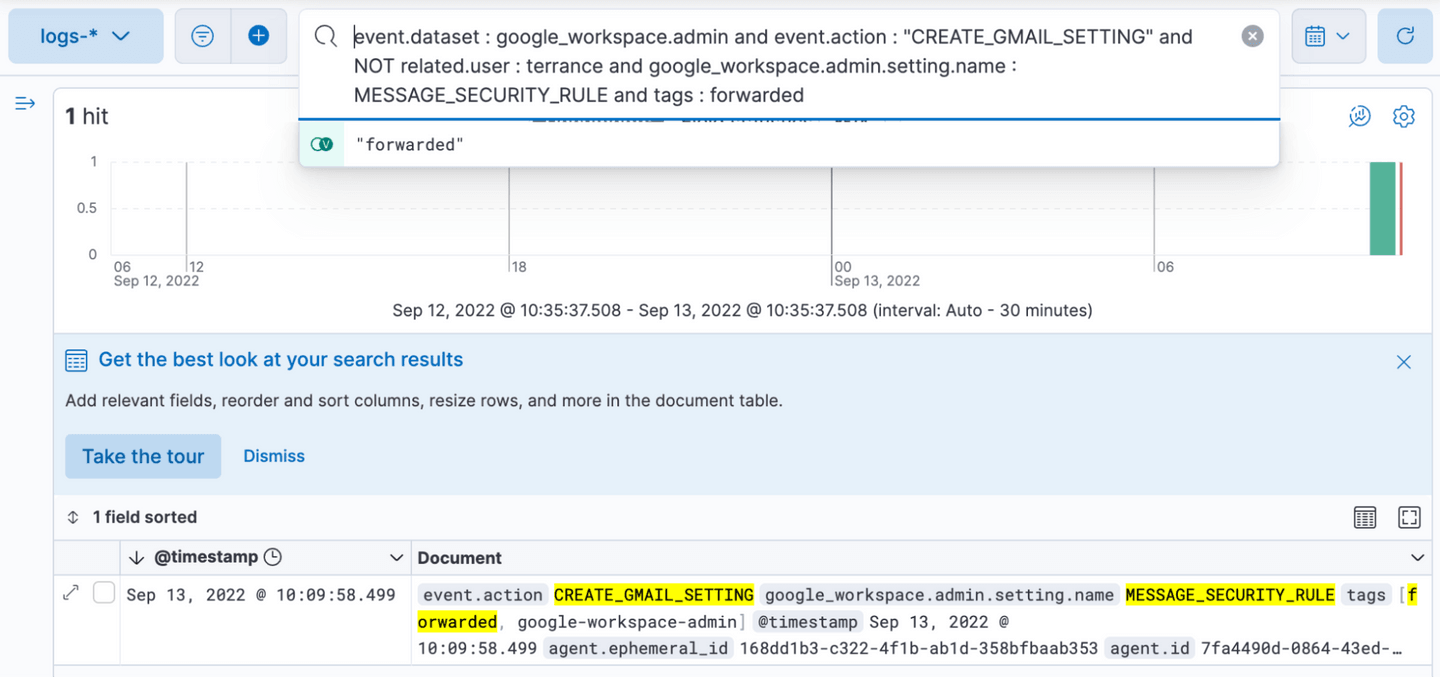Open chart options gear icon

1403,117
